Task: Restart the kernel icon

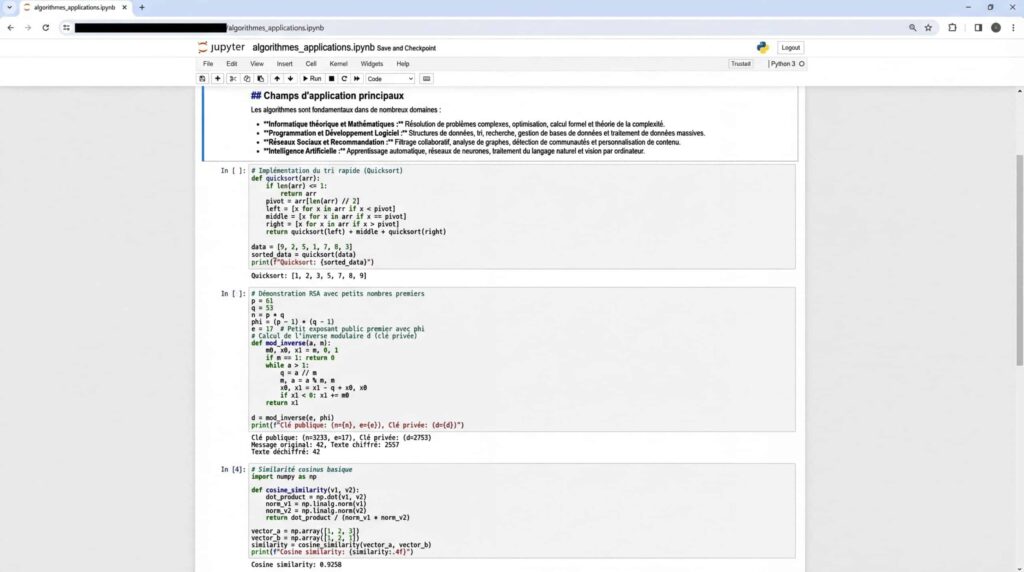Action: click(x=344, y=79)
